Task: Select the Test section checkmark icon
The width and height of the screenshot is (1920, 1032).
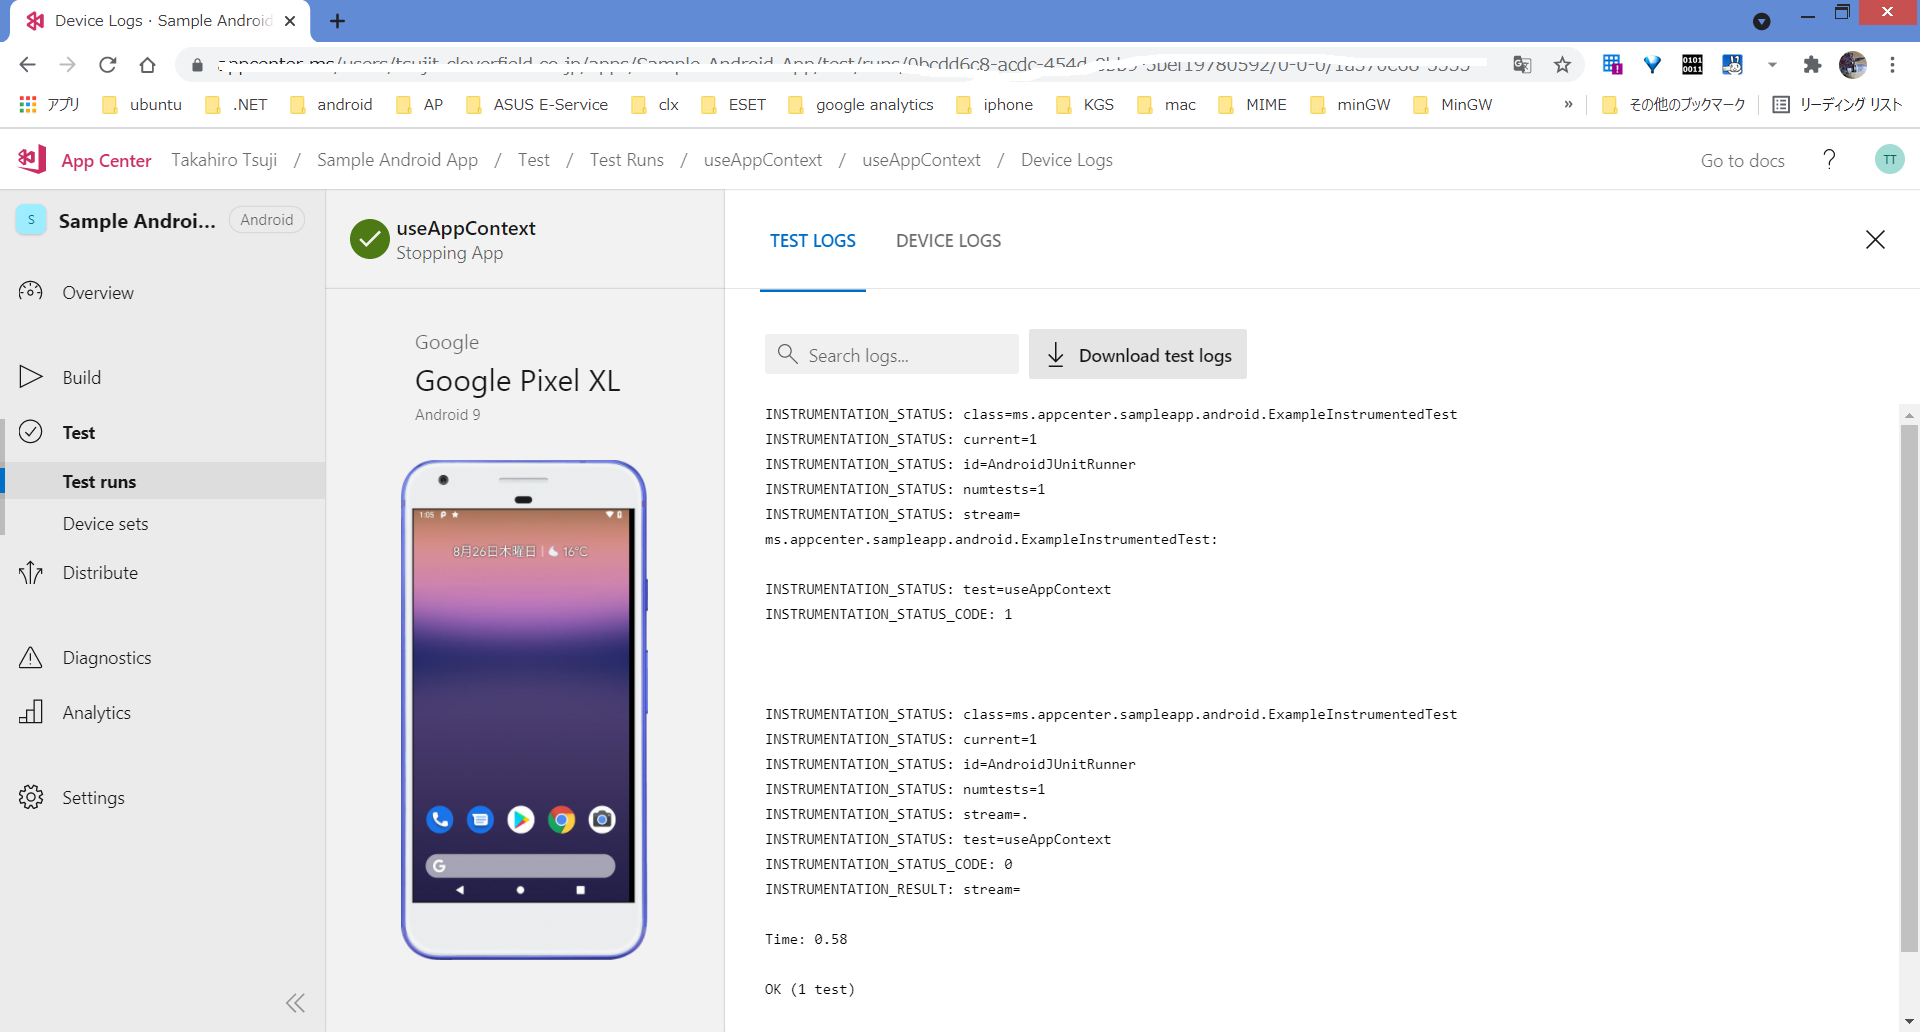Action: (x=31, y=431)
